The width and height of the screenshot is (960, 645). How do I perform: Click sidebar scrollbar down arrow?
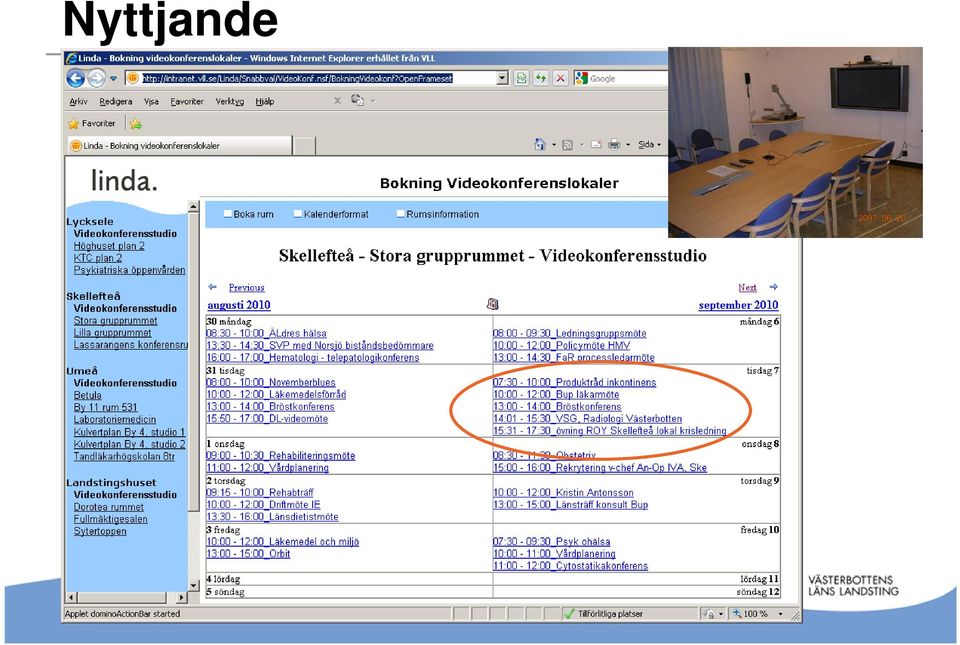[193, 586]
